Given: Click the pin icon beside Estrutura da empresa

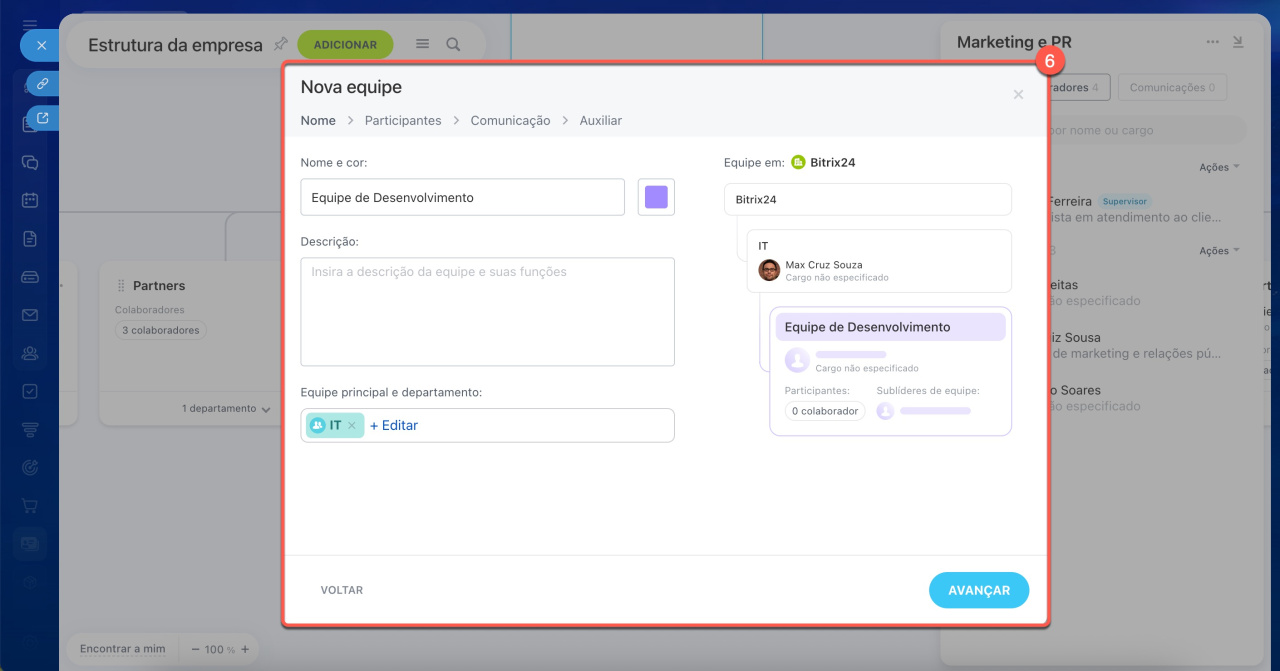Looking at the screenshot, I should (x=281, y=44).
